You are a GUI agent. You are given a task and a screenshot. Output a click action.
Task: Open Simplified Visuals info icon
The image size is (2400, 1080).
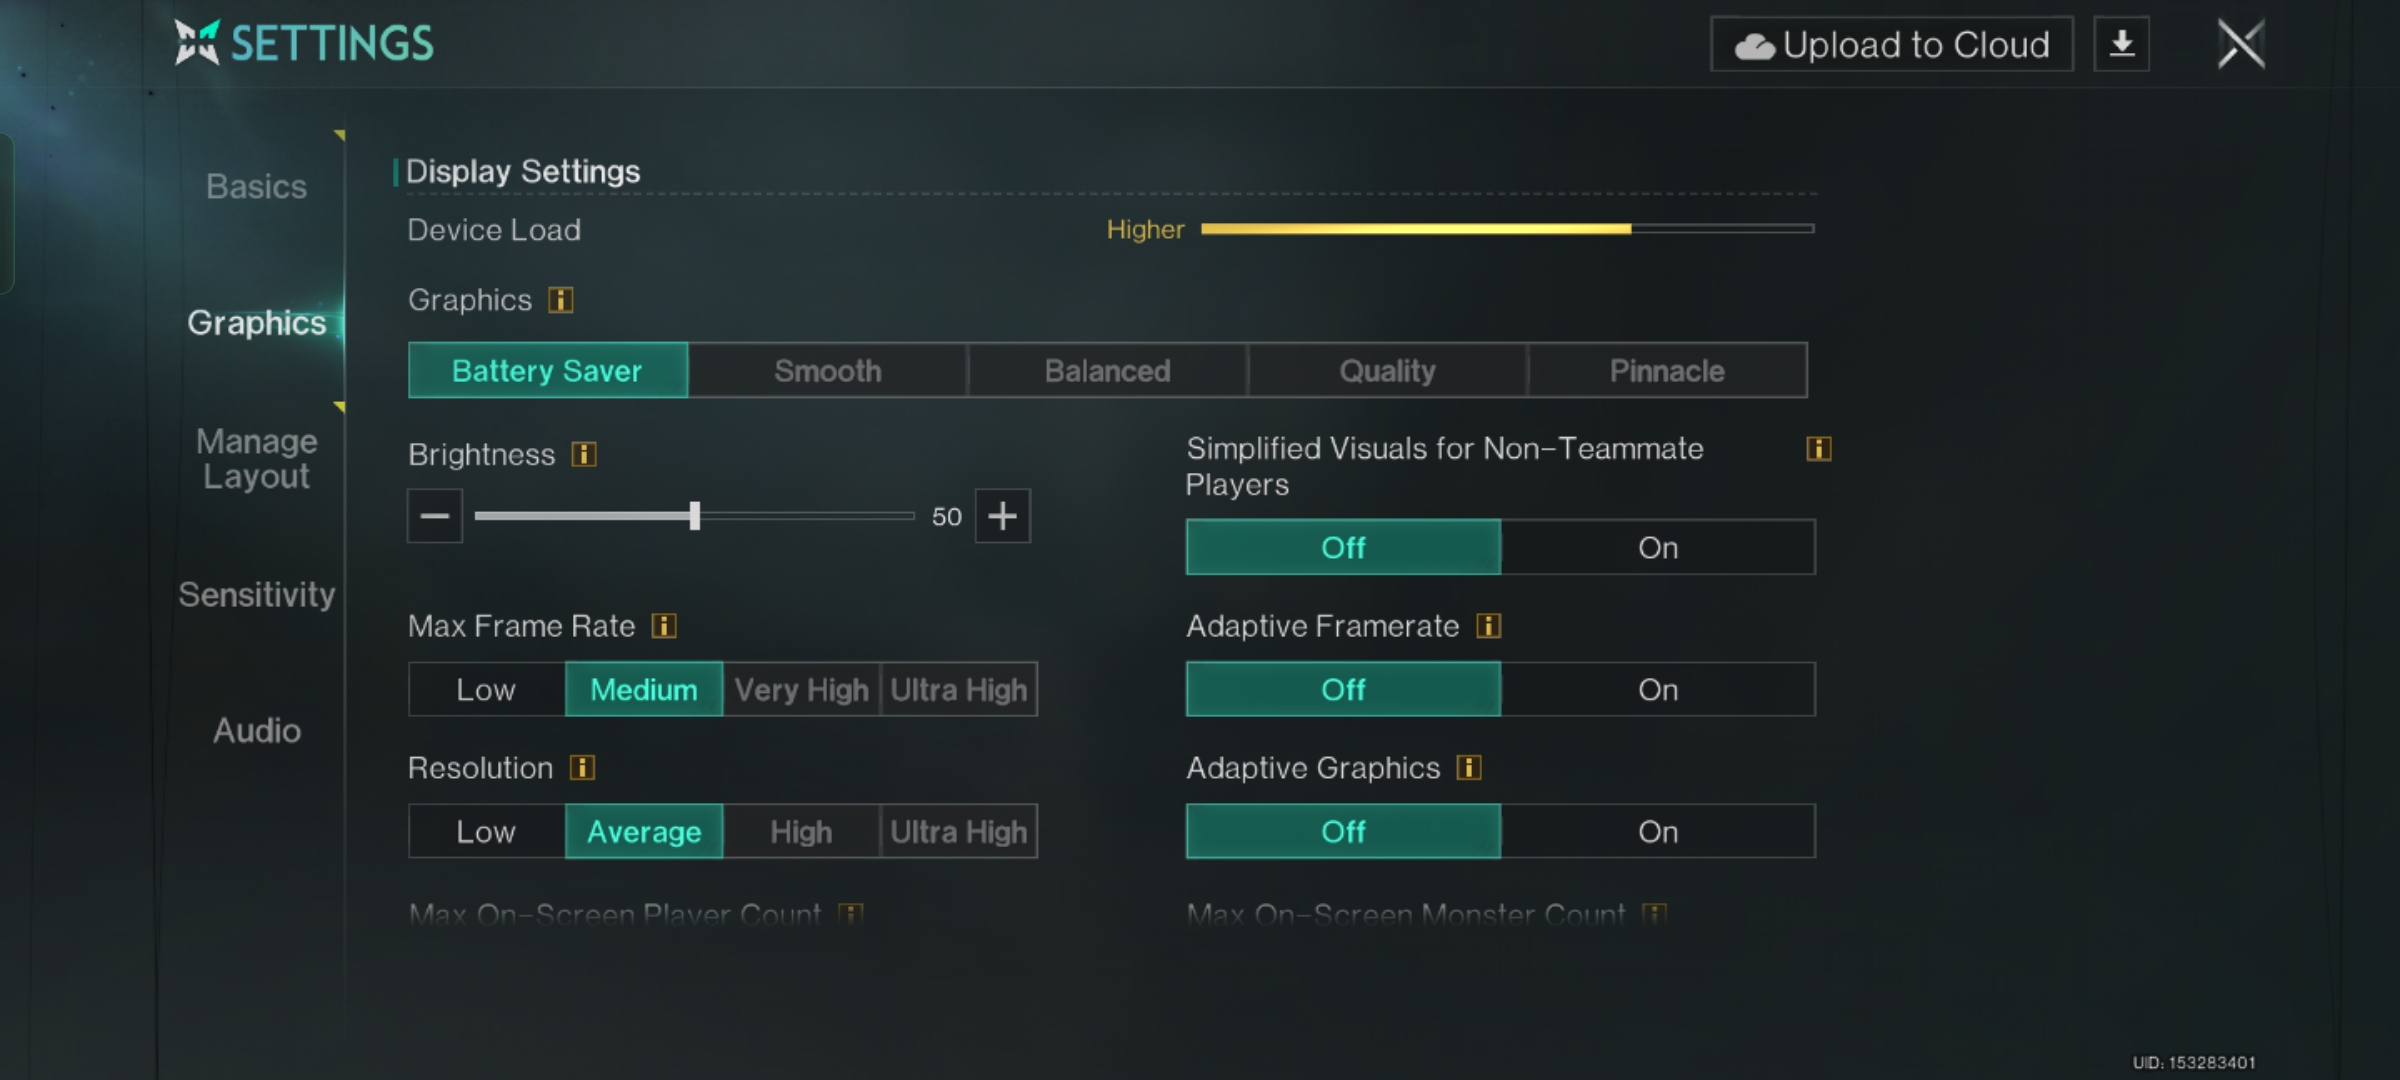[x=1819, y=449]
